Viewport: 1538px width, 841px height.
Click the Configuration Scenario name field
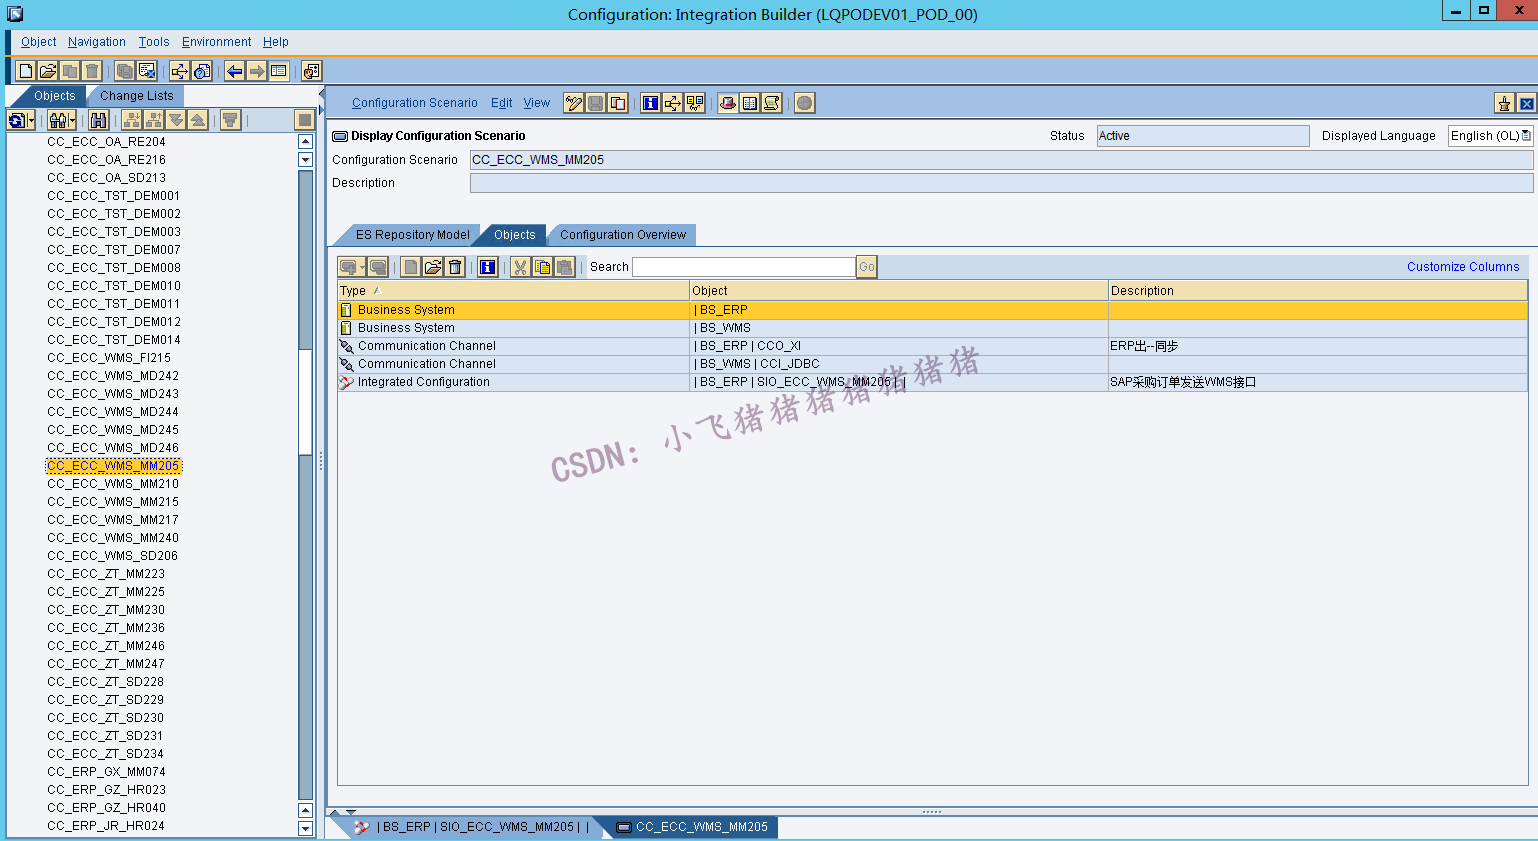click(1001, 160)
